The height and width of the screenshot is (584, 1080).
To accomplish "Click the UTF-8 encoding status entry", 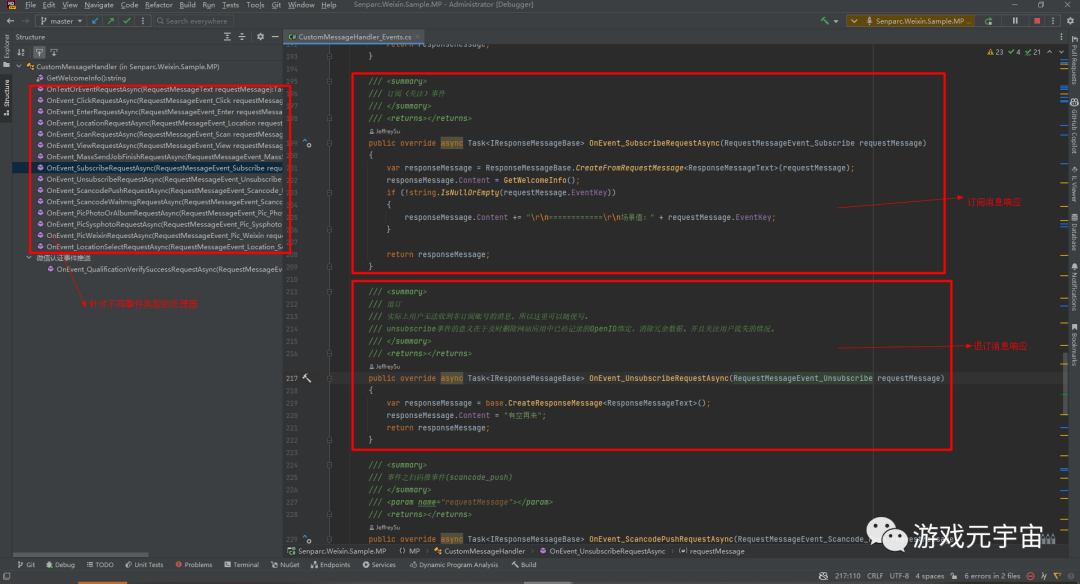I will click(899, 576).
